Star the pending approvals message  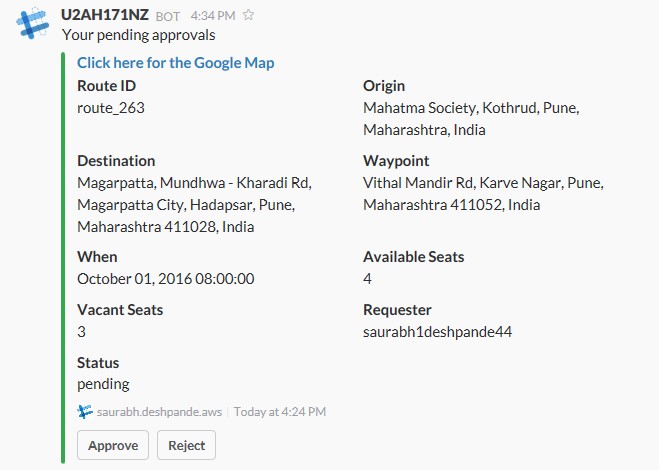(x=248, y=15)
